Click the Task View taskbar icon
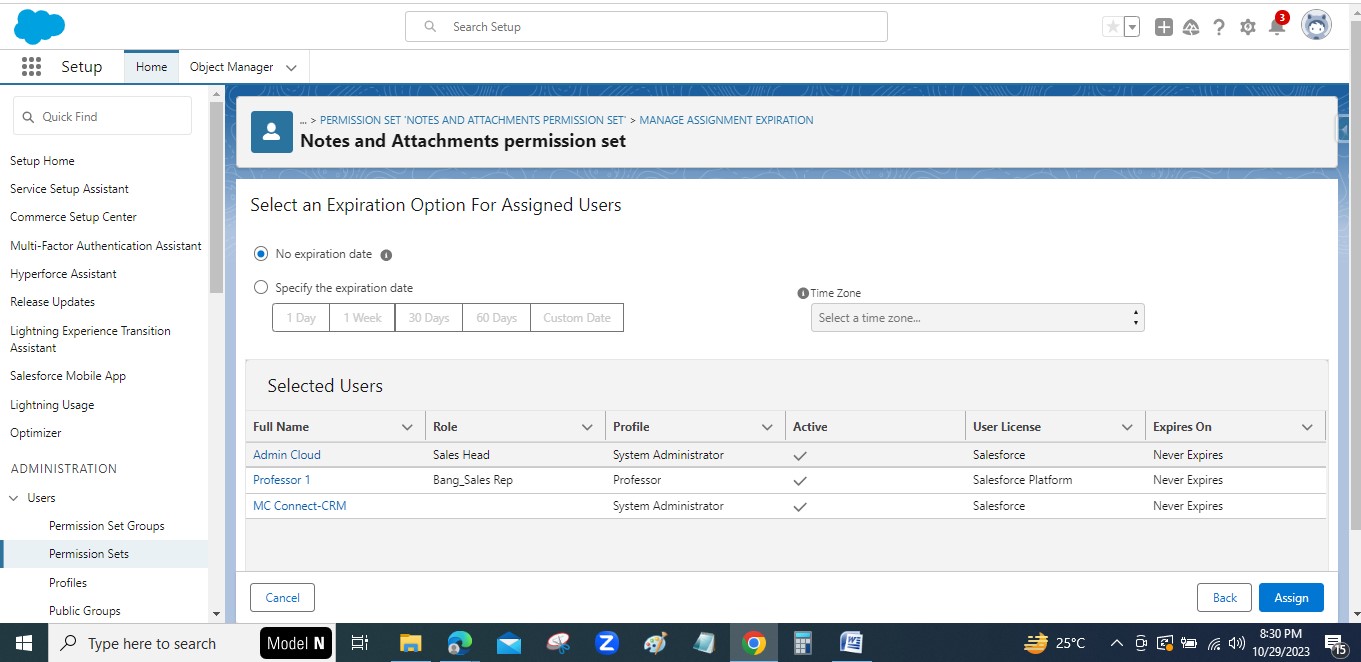 pyautogui.click(x=361, y=643)
